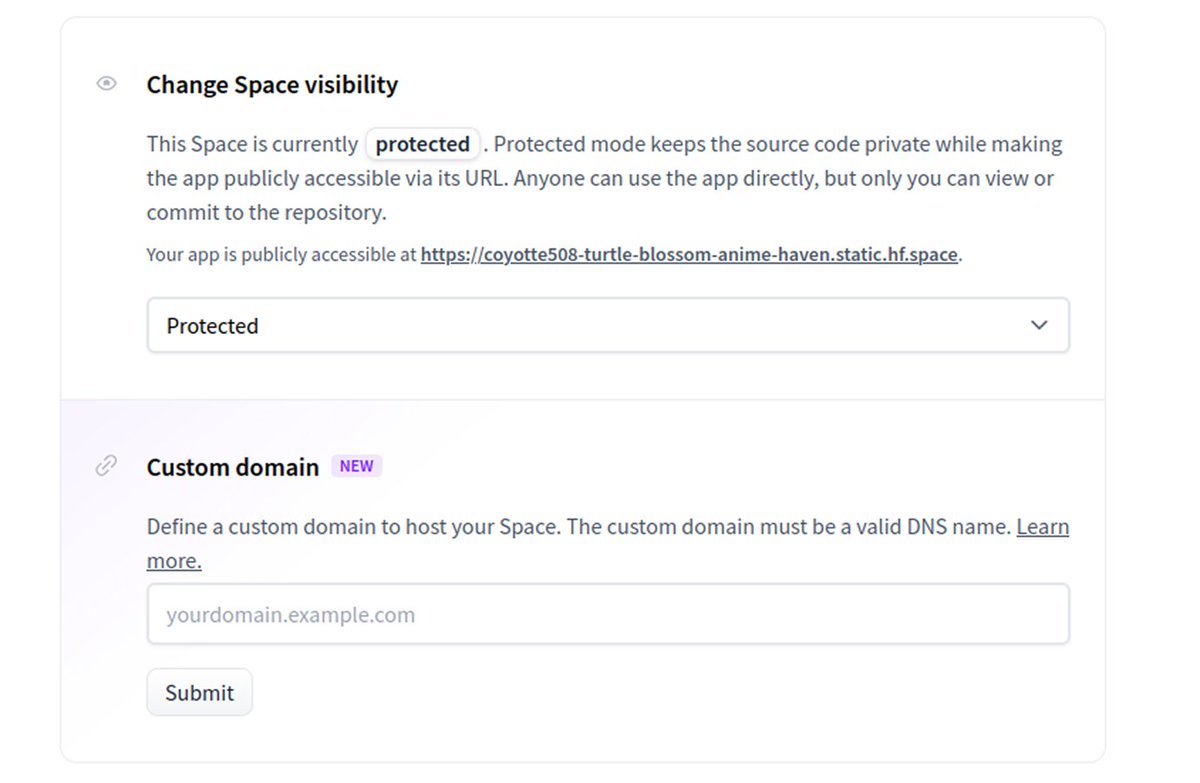Screen dimensions: 1200x783
Task: Click the link icon in the Custom domain section
Action: click(x=106, y=465)
